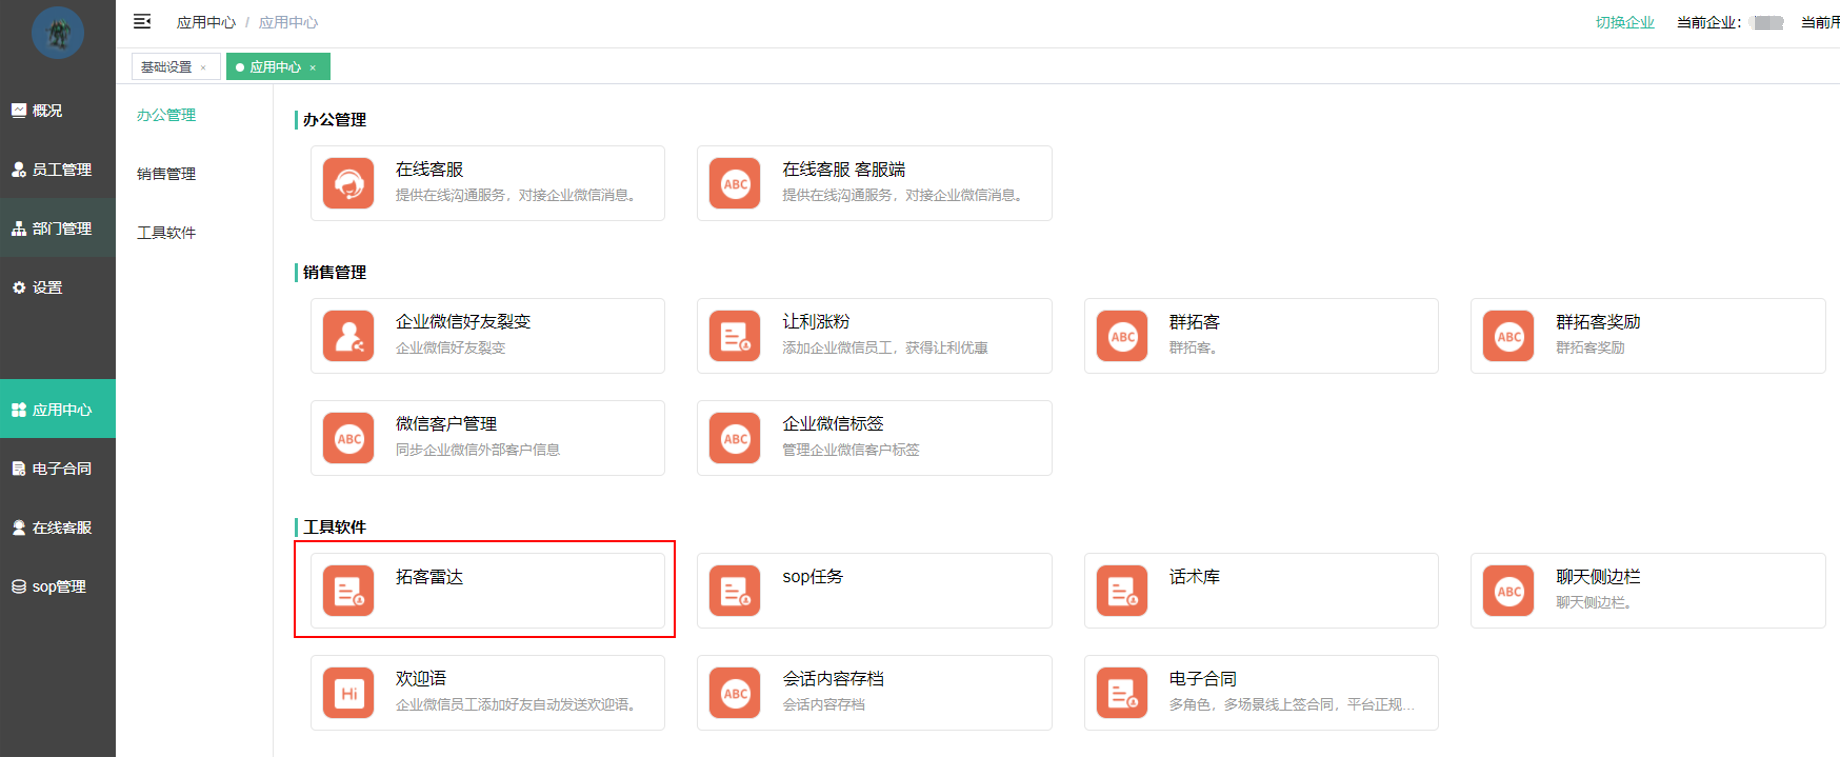
Task: Switch to the 基础设置 tab
Action: click(x=166, y=67)
